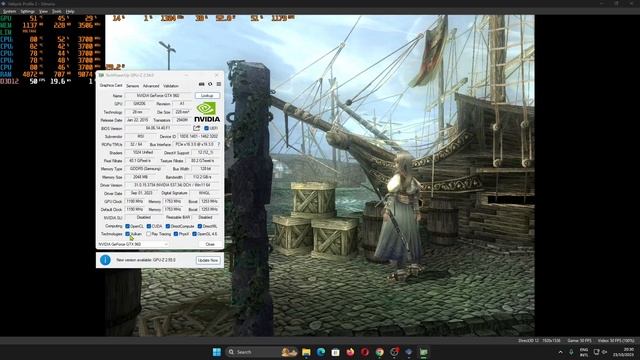Toggle the OpenCL checkbox
Viewport: 640px width, 360px height.
click(127, 226)
